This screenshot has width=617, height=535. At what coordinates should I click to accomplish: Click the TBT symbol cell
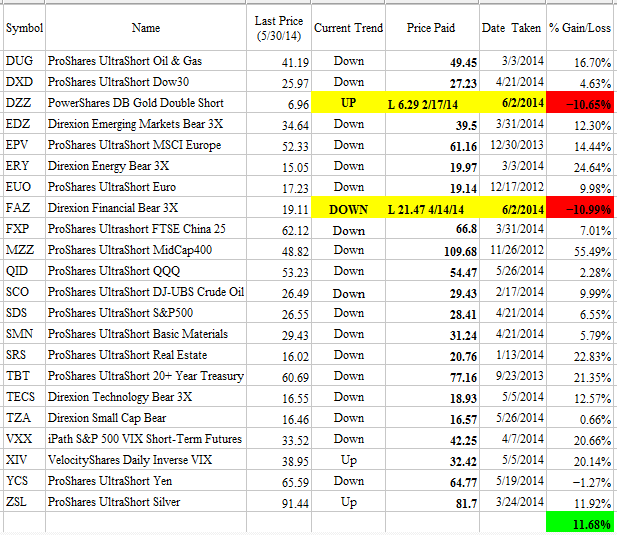pos(24,376)
